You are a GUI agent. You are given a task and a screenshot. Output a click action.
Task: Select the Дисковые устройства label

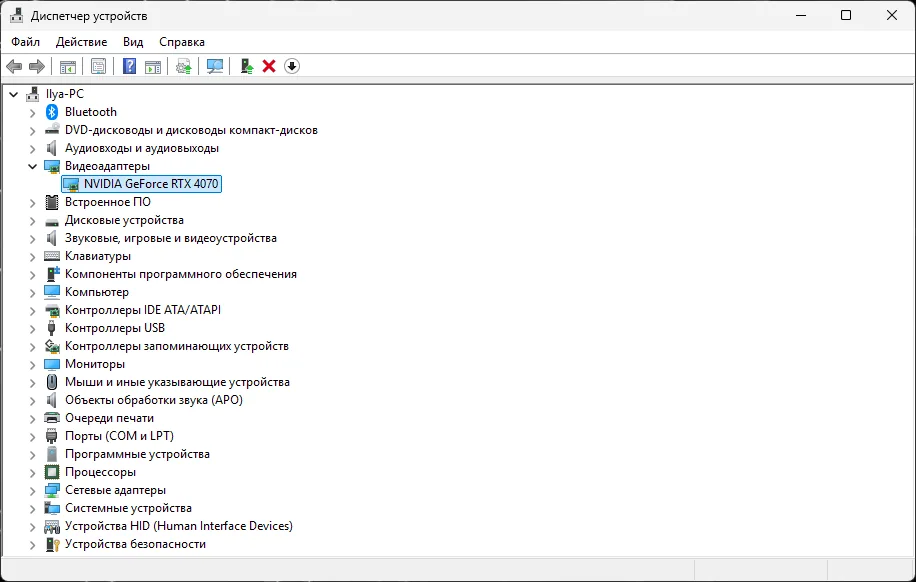pyautogui.click(x=124, y=220)
